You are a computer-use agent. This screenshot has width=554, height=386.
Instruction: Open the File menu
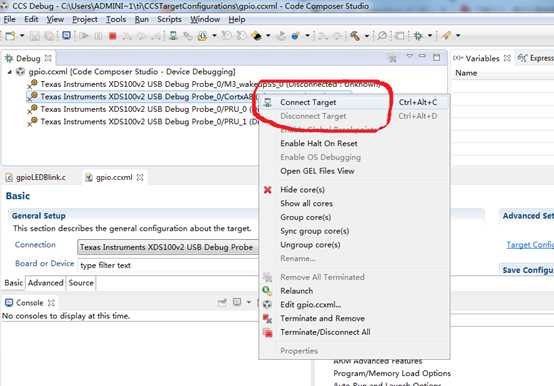coord(10,19)
